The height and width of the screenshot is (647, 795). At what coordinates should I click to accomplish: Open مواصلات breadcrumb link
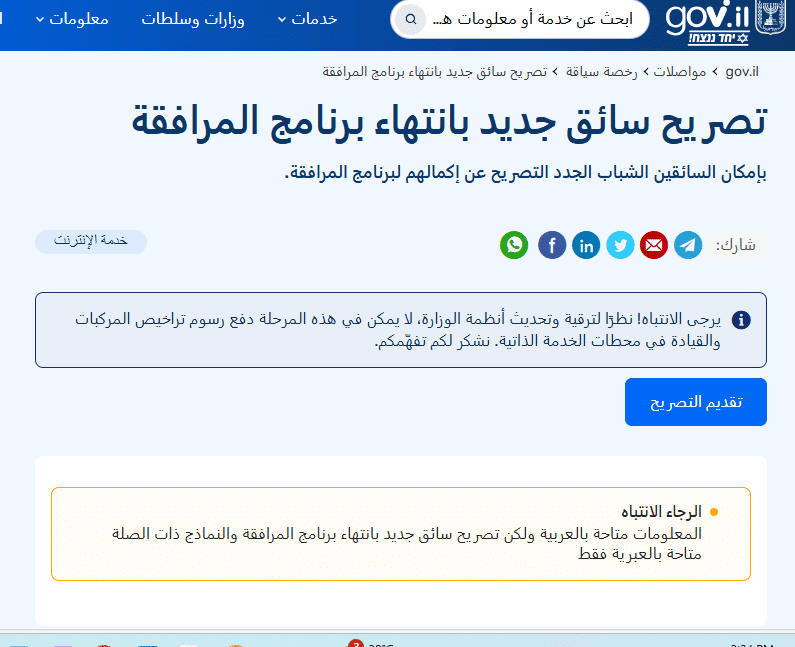681,72
